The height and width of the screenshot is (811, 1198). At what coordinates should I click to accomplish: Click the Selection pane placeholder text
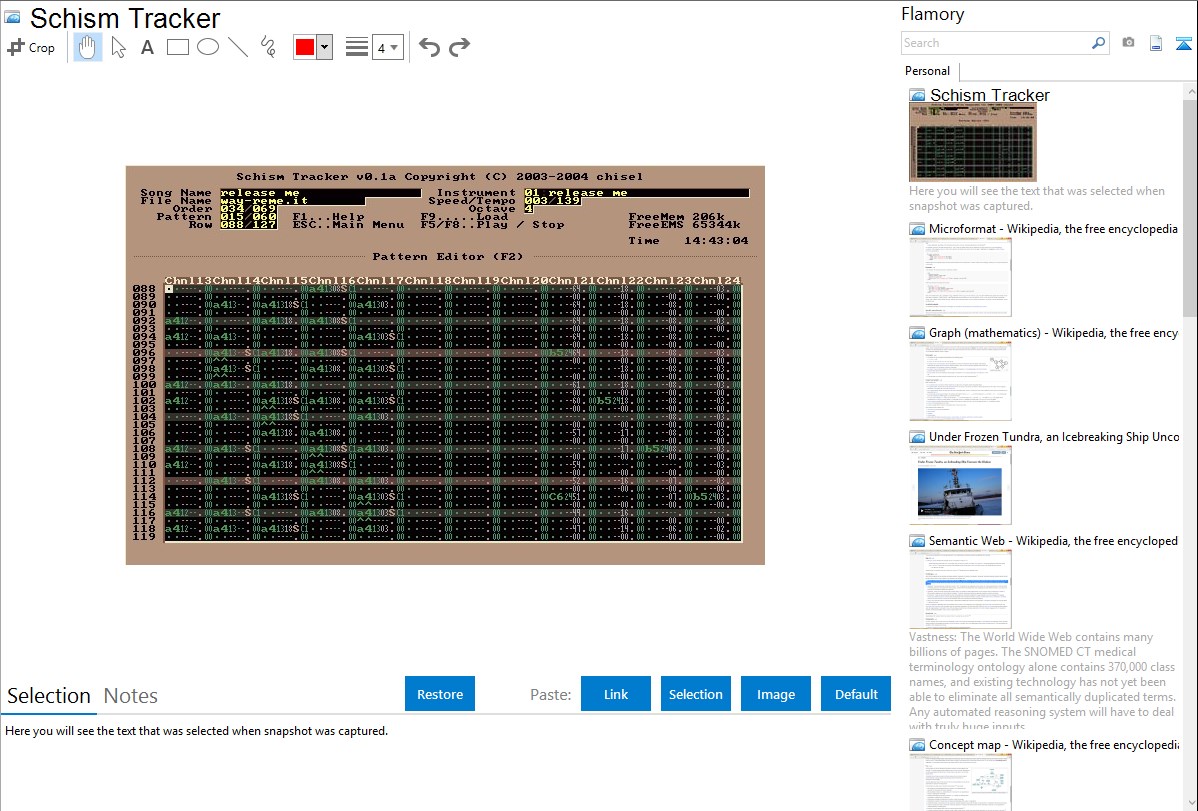[196, 732]
